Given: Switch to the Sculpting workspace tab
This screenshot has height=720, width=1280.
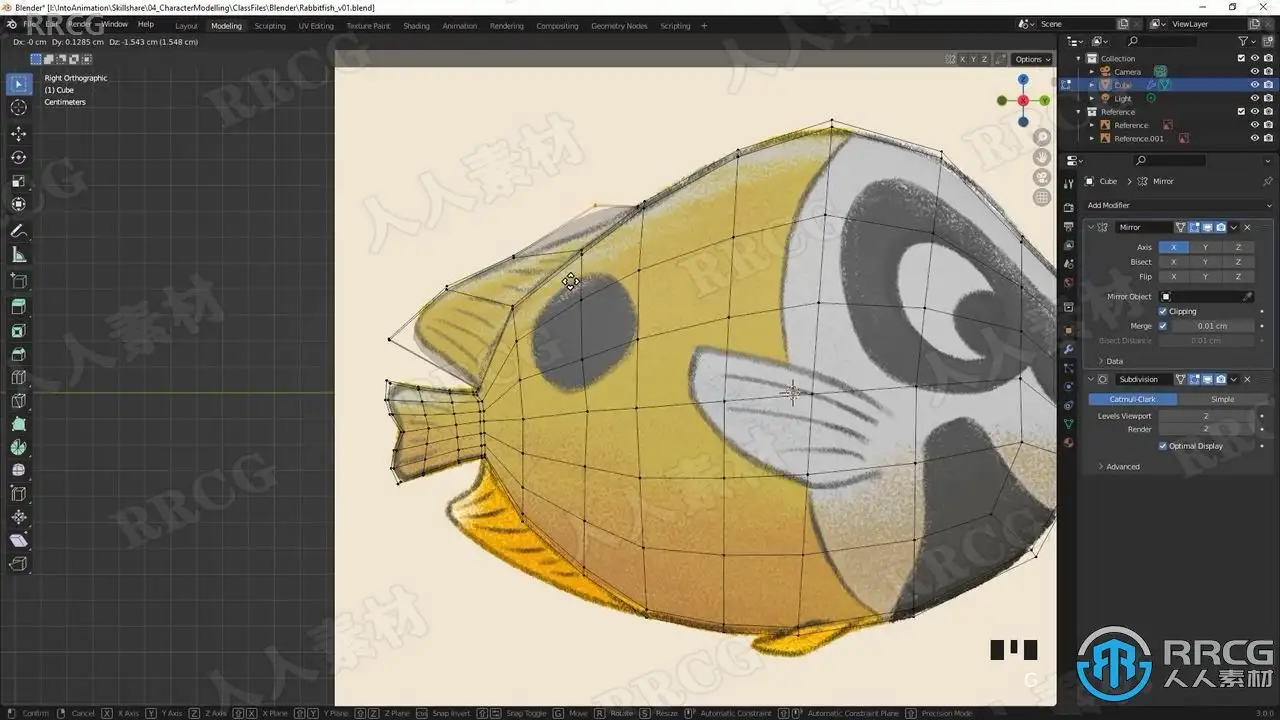Looking at the screenshot, I should click(270, 25).
